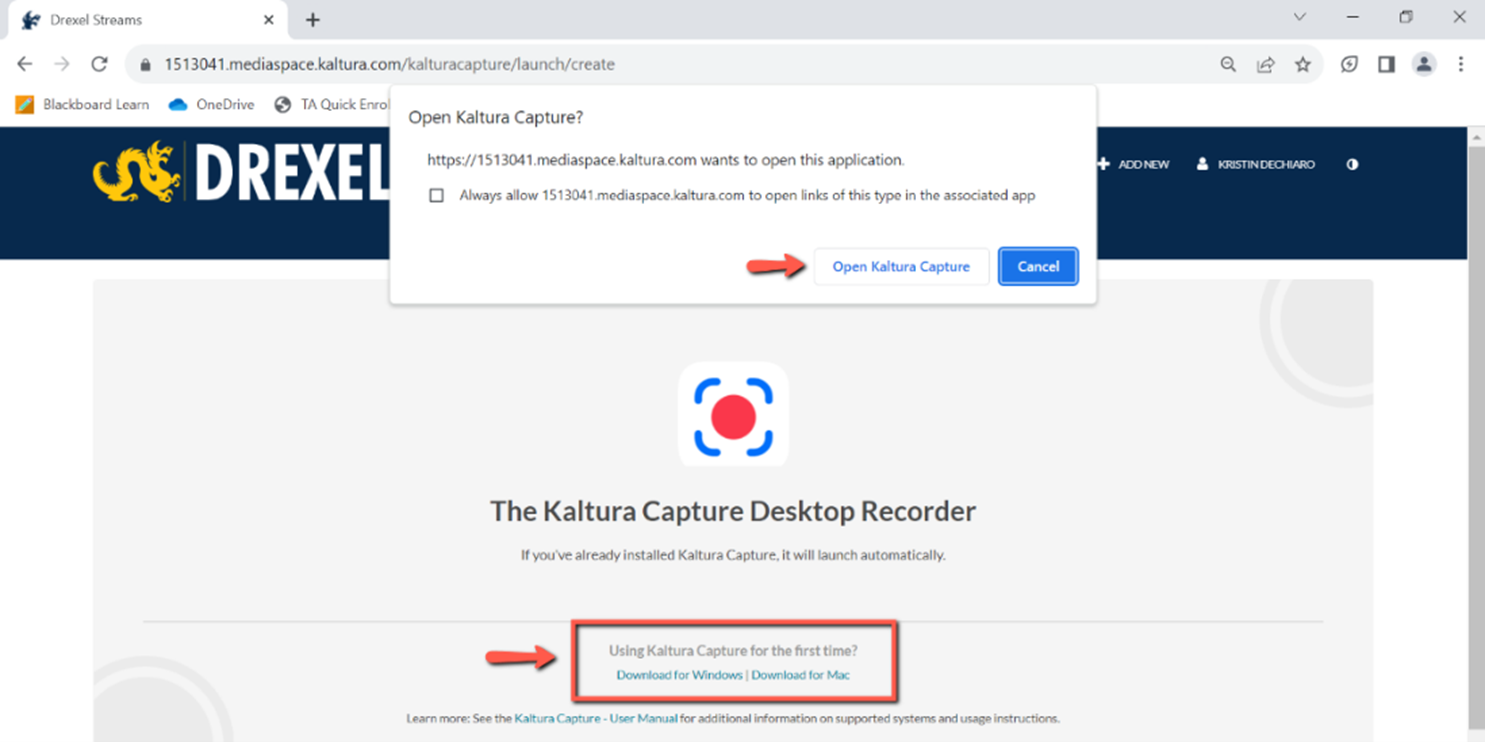
Task: Click the padlock site info icon
Action: click(146, 65)
